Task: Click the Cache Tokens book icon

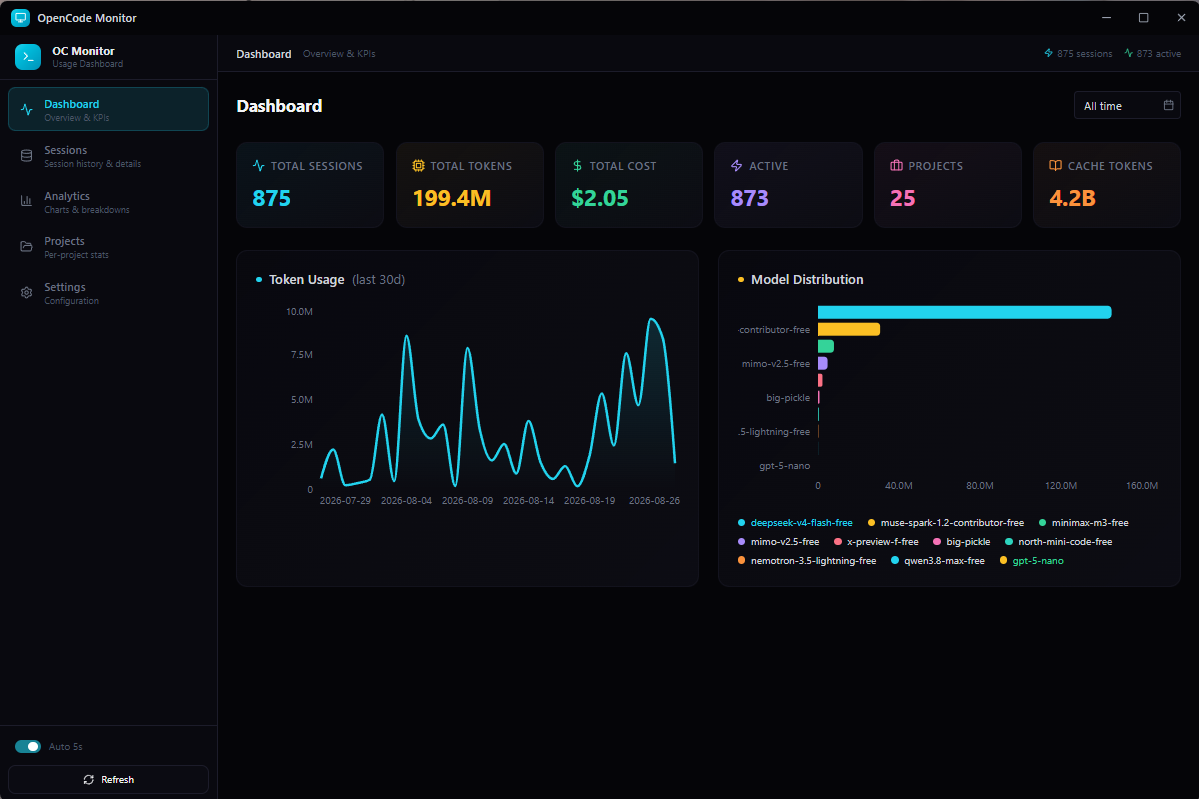Action: pos(1055,166)
